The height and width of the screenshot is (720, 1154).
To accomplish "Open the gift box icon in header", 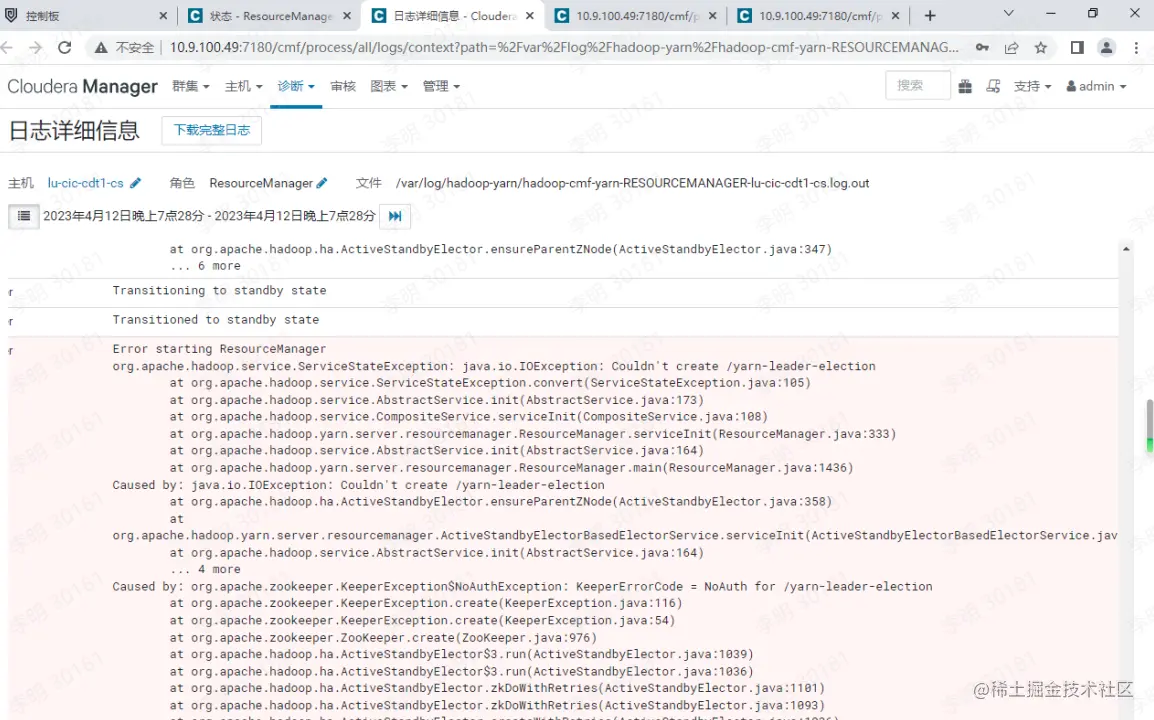I will point(965,86).
